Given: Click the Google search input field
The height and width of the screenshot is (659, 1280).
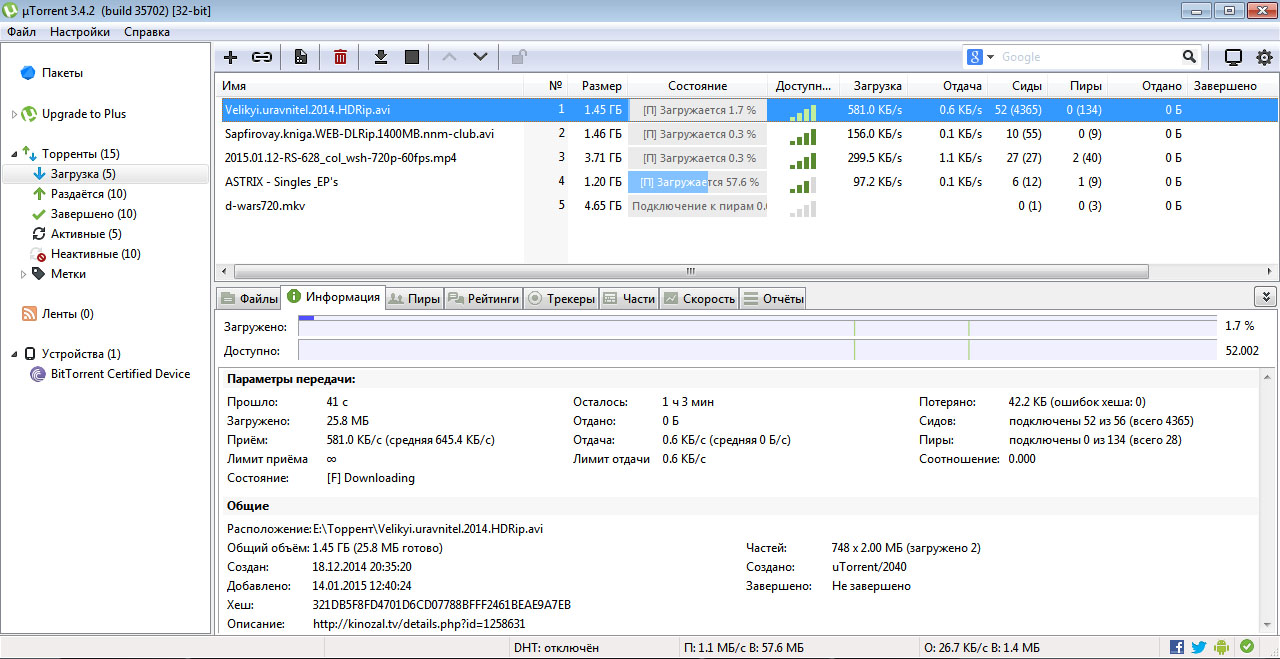Looking at the screenshot, I should (1088, 57).
